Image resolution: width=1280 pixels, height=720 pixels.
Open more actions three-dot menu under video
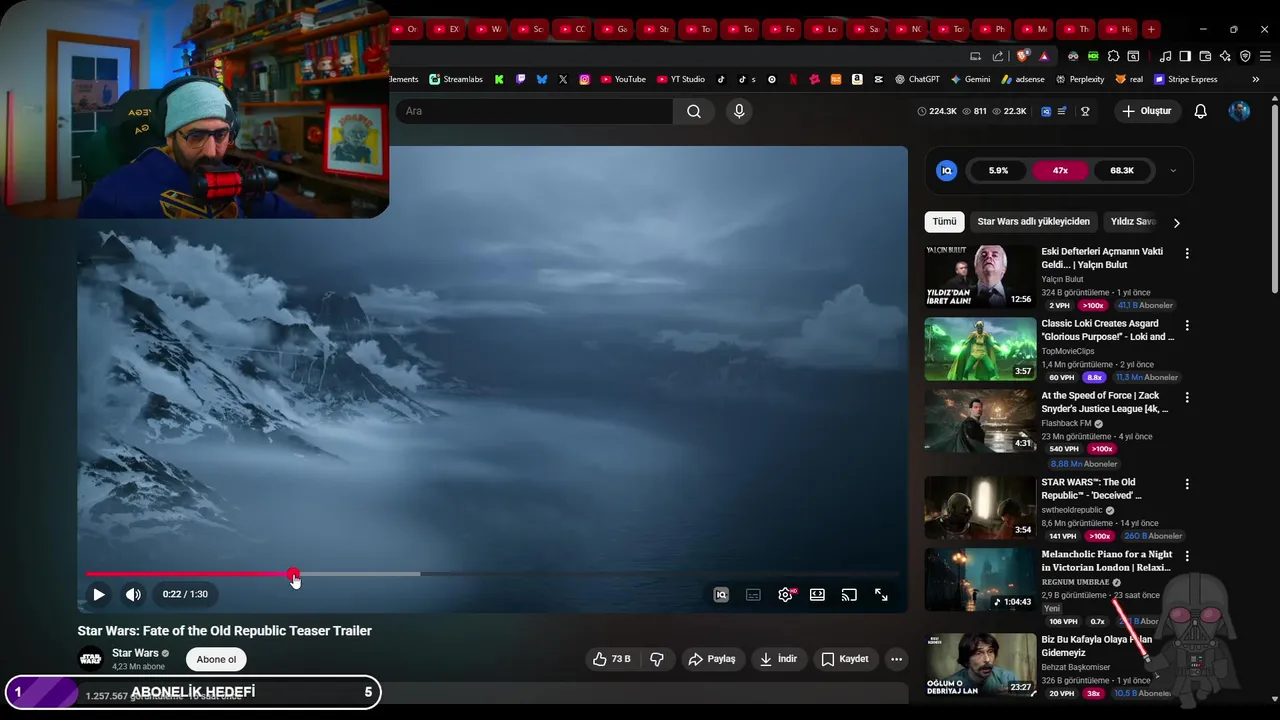click(896, 659)
